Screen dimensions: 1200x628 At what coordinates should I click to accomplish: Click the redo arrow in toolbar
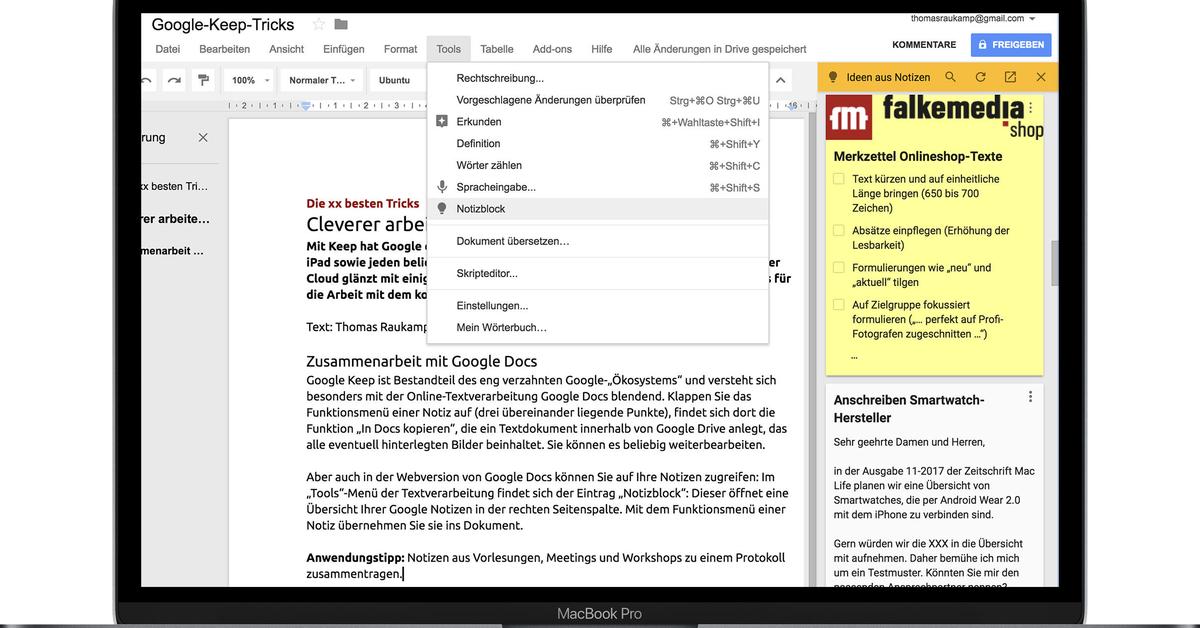coord(175,80)
